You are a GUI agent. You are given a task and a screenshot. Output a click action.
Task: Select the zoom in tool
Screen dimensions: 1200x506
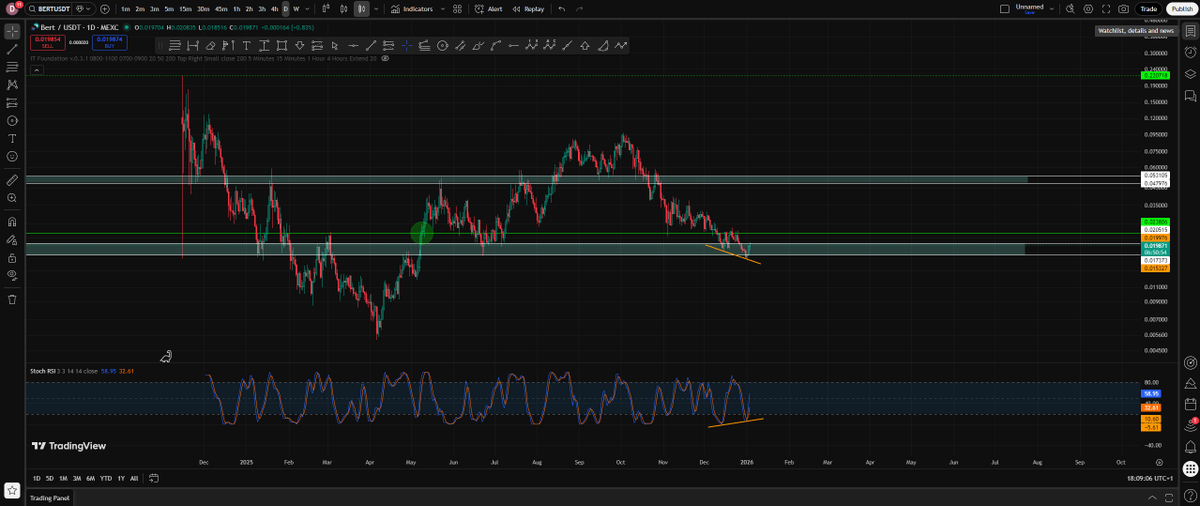(12, 199)
